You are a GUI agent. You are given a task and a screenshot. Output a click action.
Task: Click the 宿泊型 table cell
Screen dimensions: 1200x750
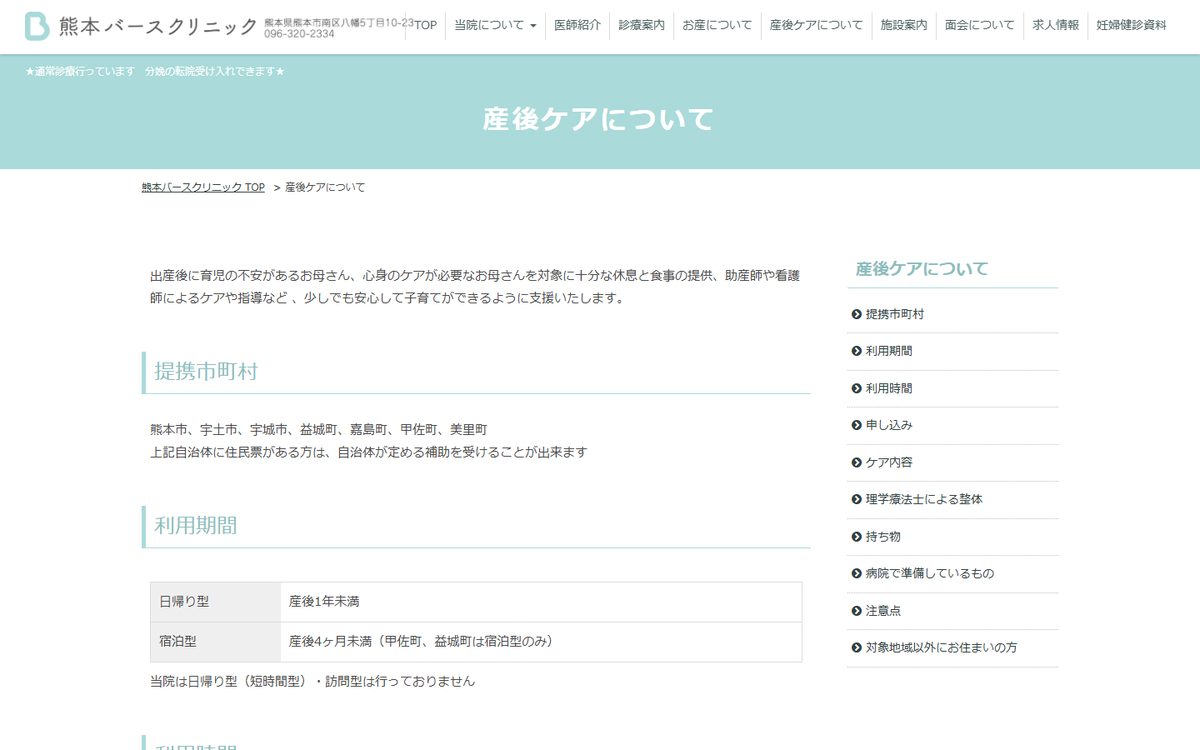click(216, 642)
